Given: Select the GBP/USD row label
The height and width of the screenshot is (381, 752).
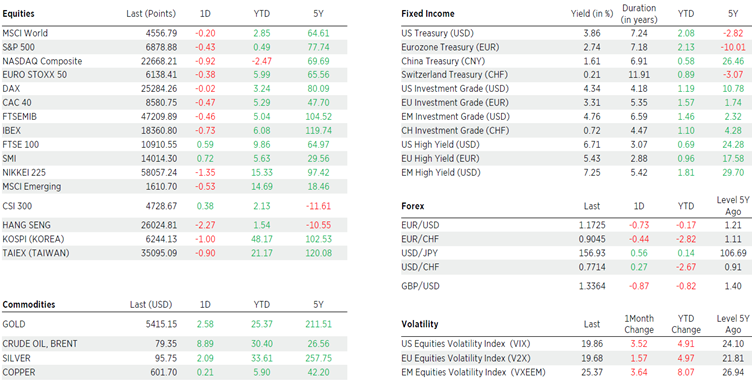Looking at the screenshot, I should tap(421, 286).
